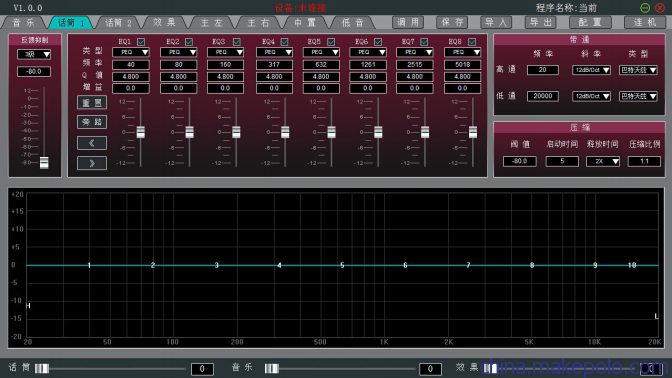The width and height of the screenshot is (672, 378).
Task: Click EQ node 7 on the curve
Action: [468, 265]
